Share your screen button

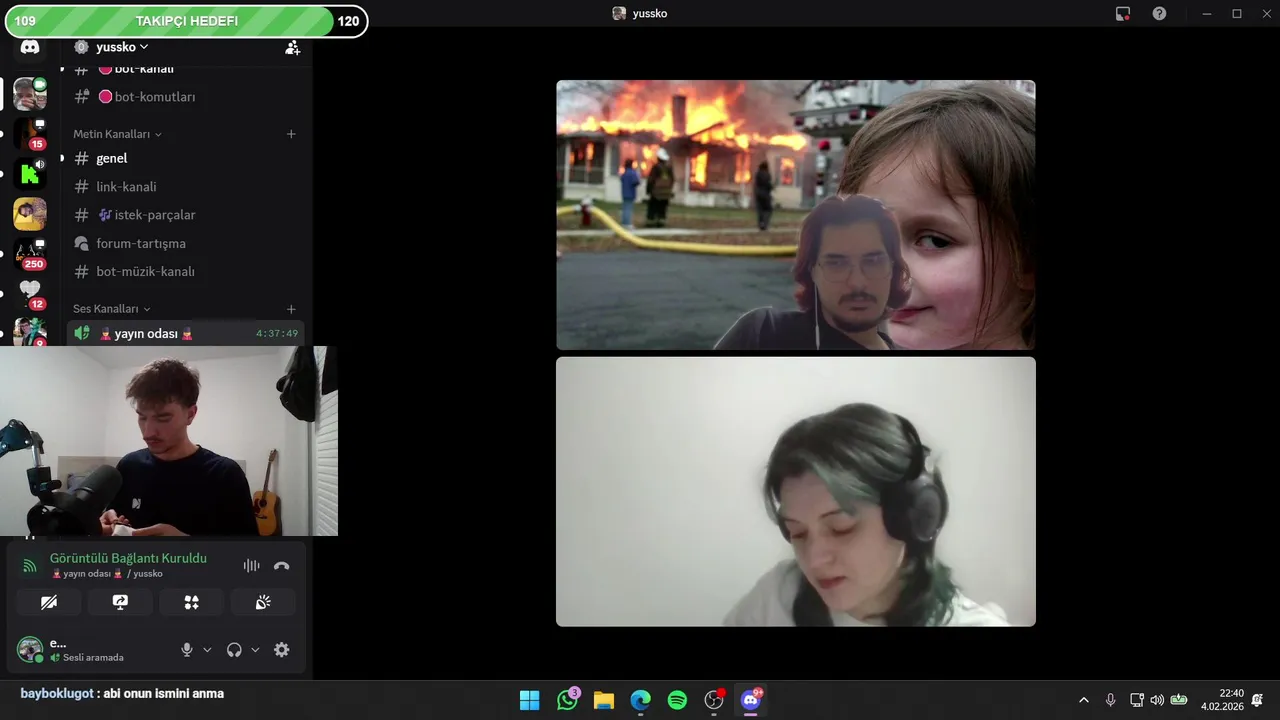tap(120, 602)
